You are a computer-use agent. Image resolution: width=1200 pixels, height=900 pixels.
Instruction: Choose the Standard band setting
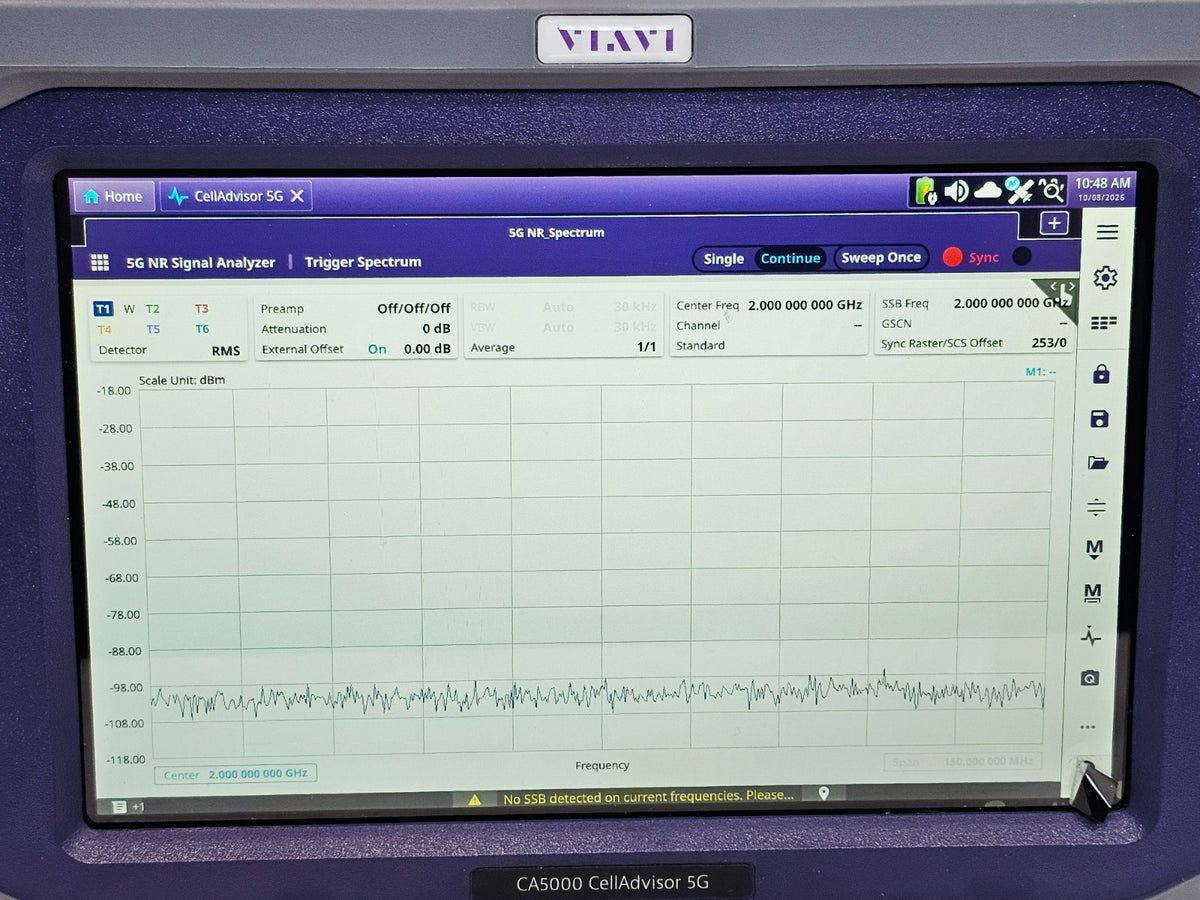click(769, 345)
